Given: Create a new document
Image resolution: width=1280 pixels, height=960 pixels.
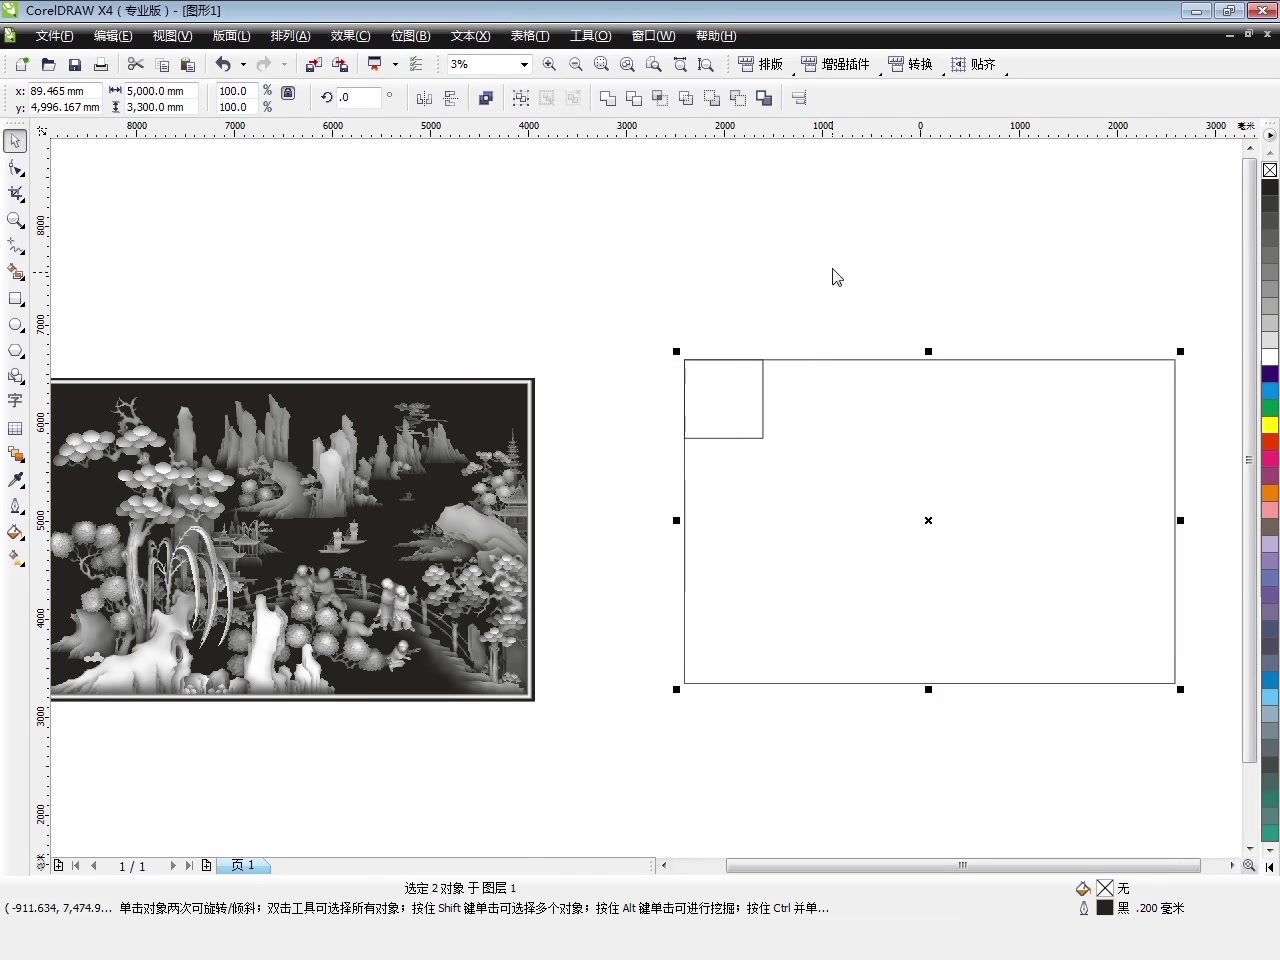Looking at the screenshot, I should tap(22, 64).
